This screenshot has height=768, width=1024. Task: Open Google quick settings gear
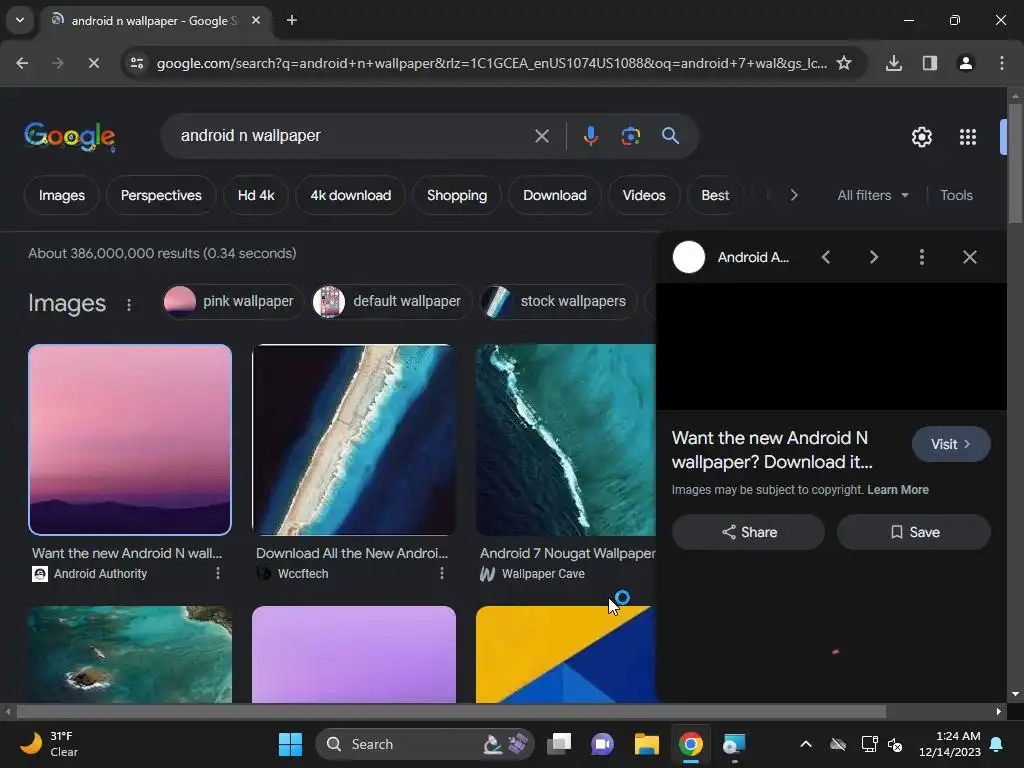[x=921, y=136]
